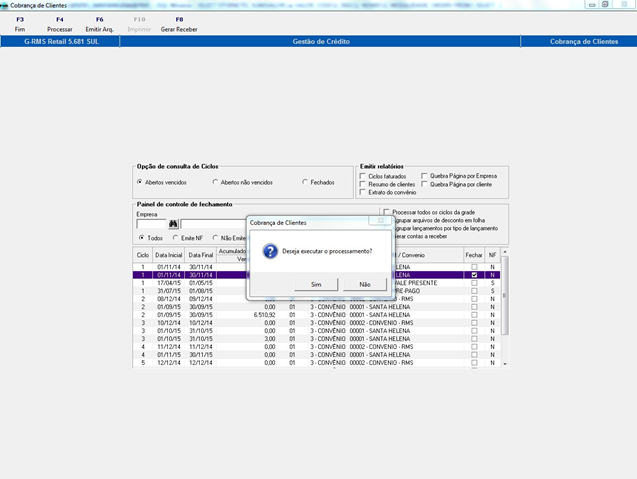Image resolution: width=637 pixels, height=479 pixels.
Task: Click the NF column header
Action: [492, 255]
